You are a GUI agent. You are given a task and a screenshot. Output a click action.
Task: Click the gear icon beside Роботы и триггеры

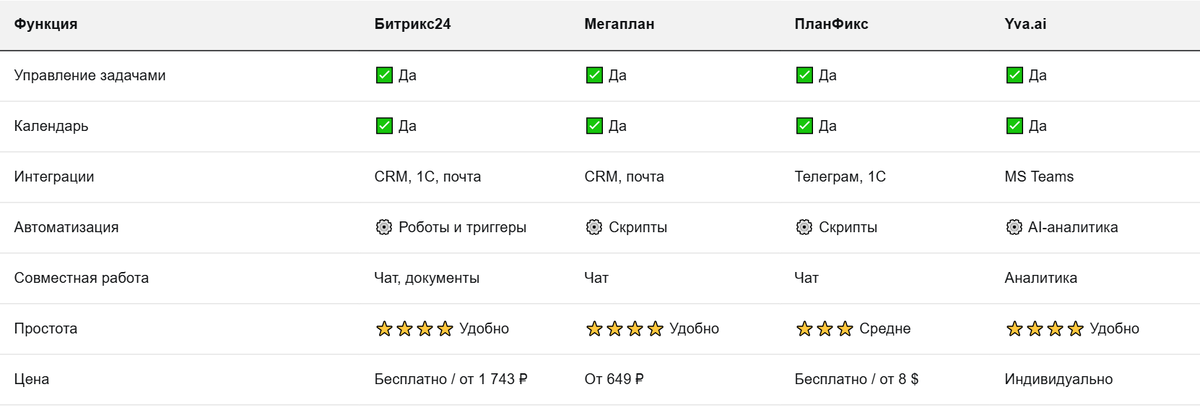click(x=384, y=227)
